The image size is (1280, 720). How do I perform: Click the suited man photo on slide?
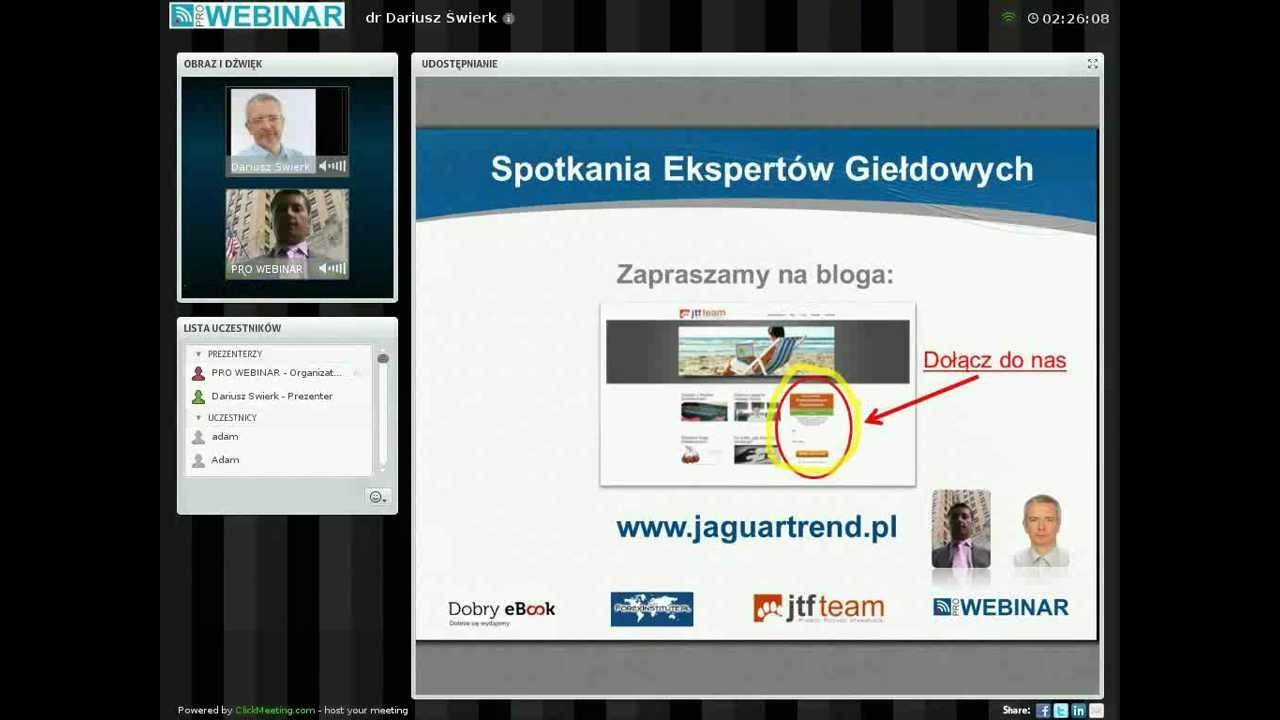click(x=961, y=529)
